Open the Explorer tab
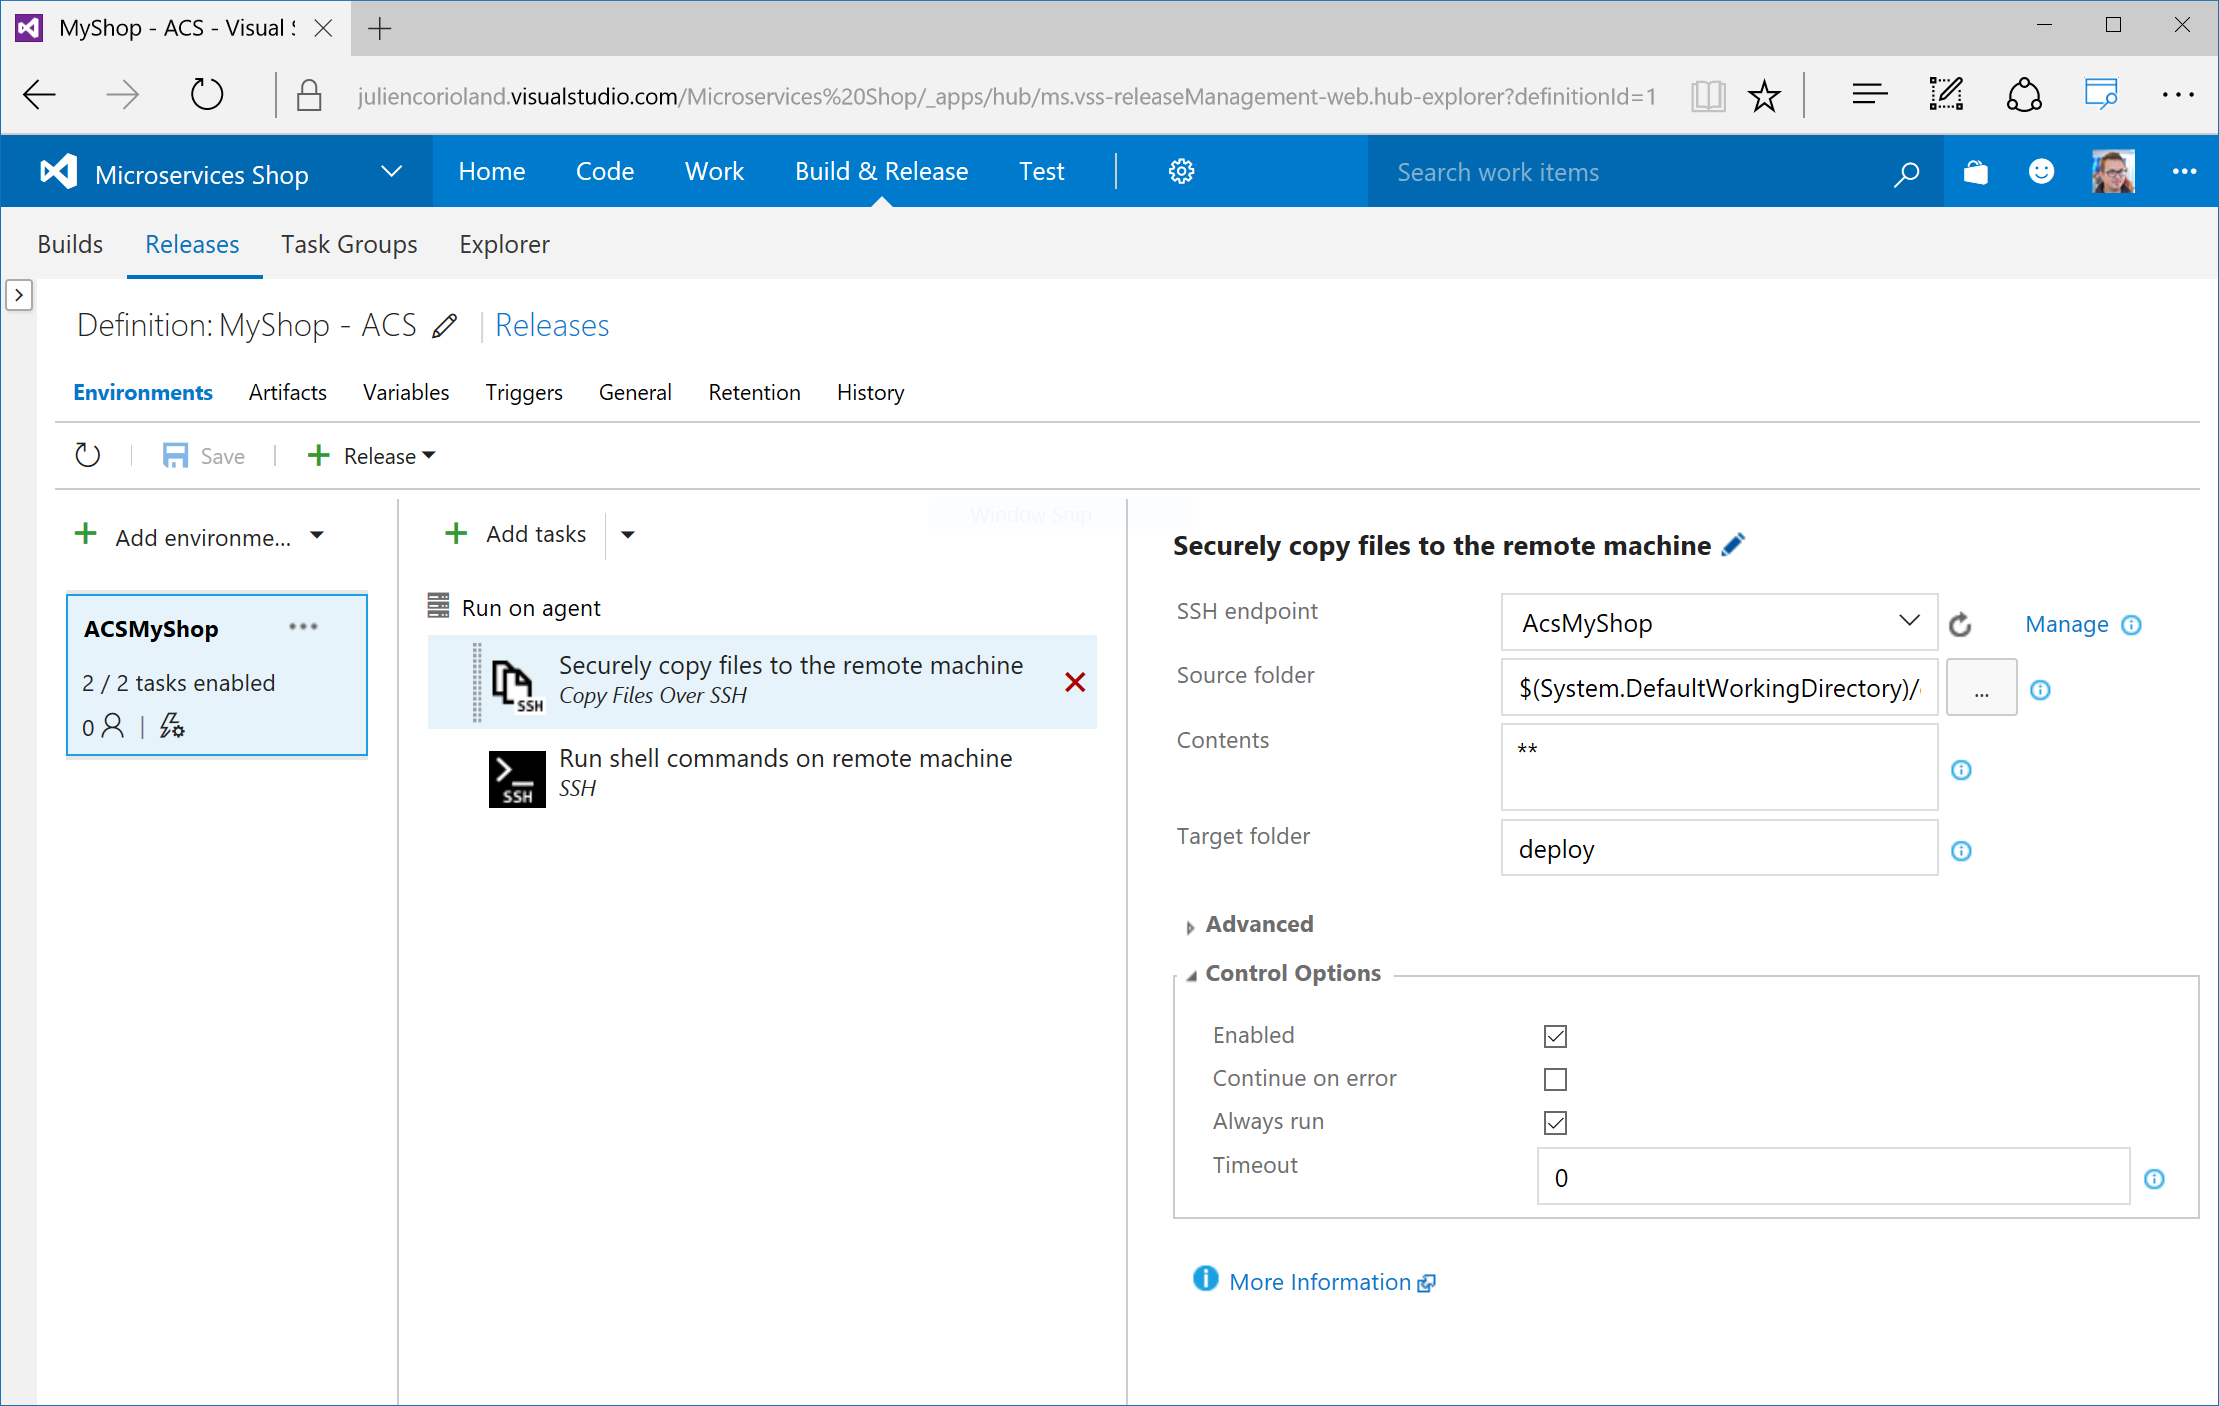 (x=504, y=245)
